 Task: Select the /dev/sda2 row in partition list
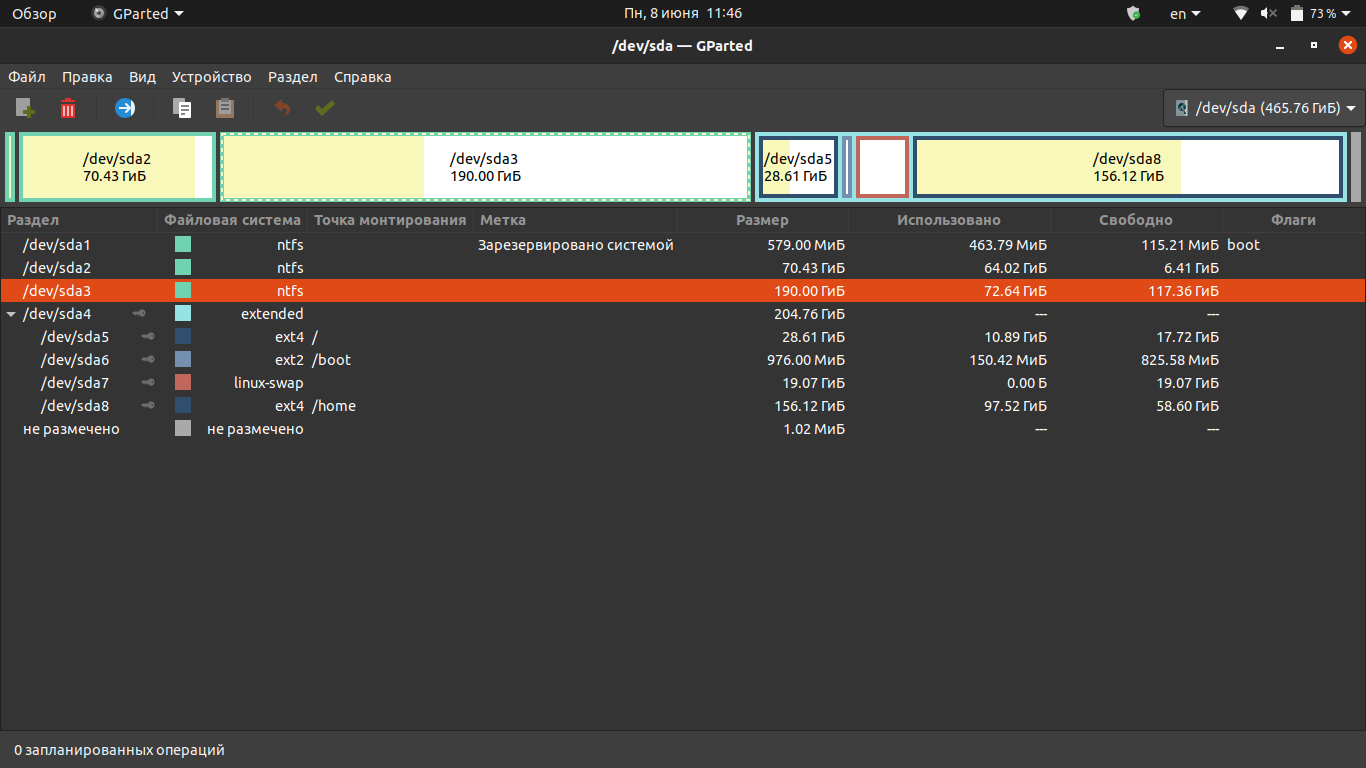tap(683, 268)
